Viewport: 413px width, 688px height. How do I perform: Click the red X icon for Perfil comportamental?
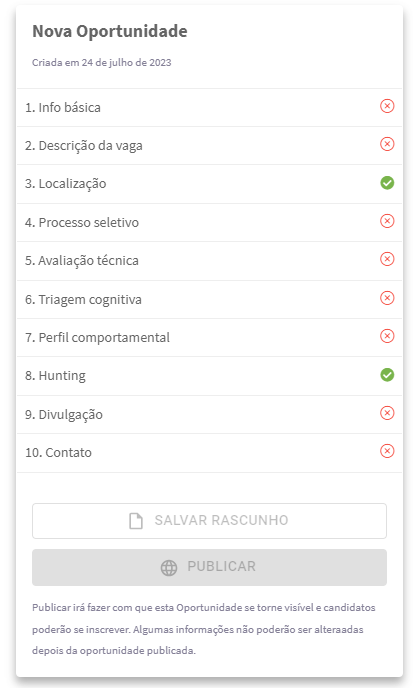coord(387,336)
